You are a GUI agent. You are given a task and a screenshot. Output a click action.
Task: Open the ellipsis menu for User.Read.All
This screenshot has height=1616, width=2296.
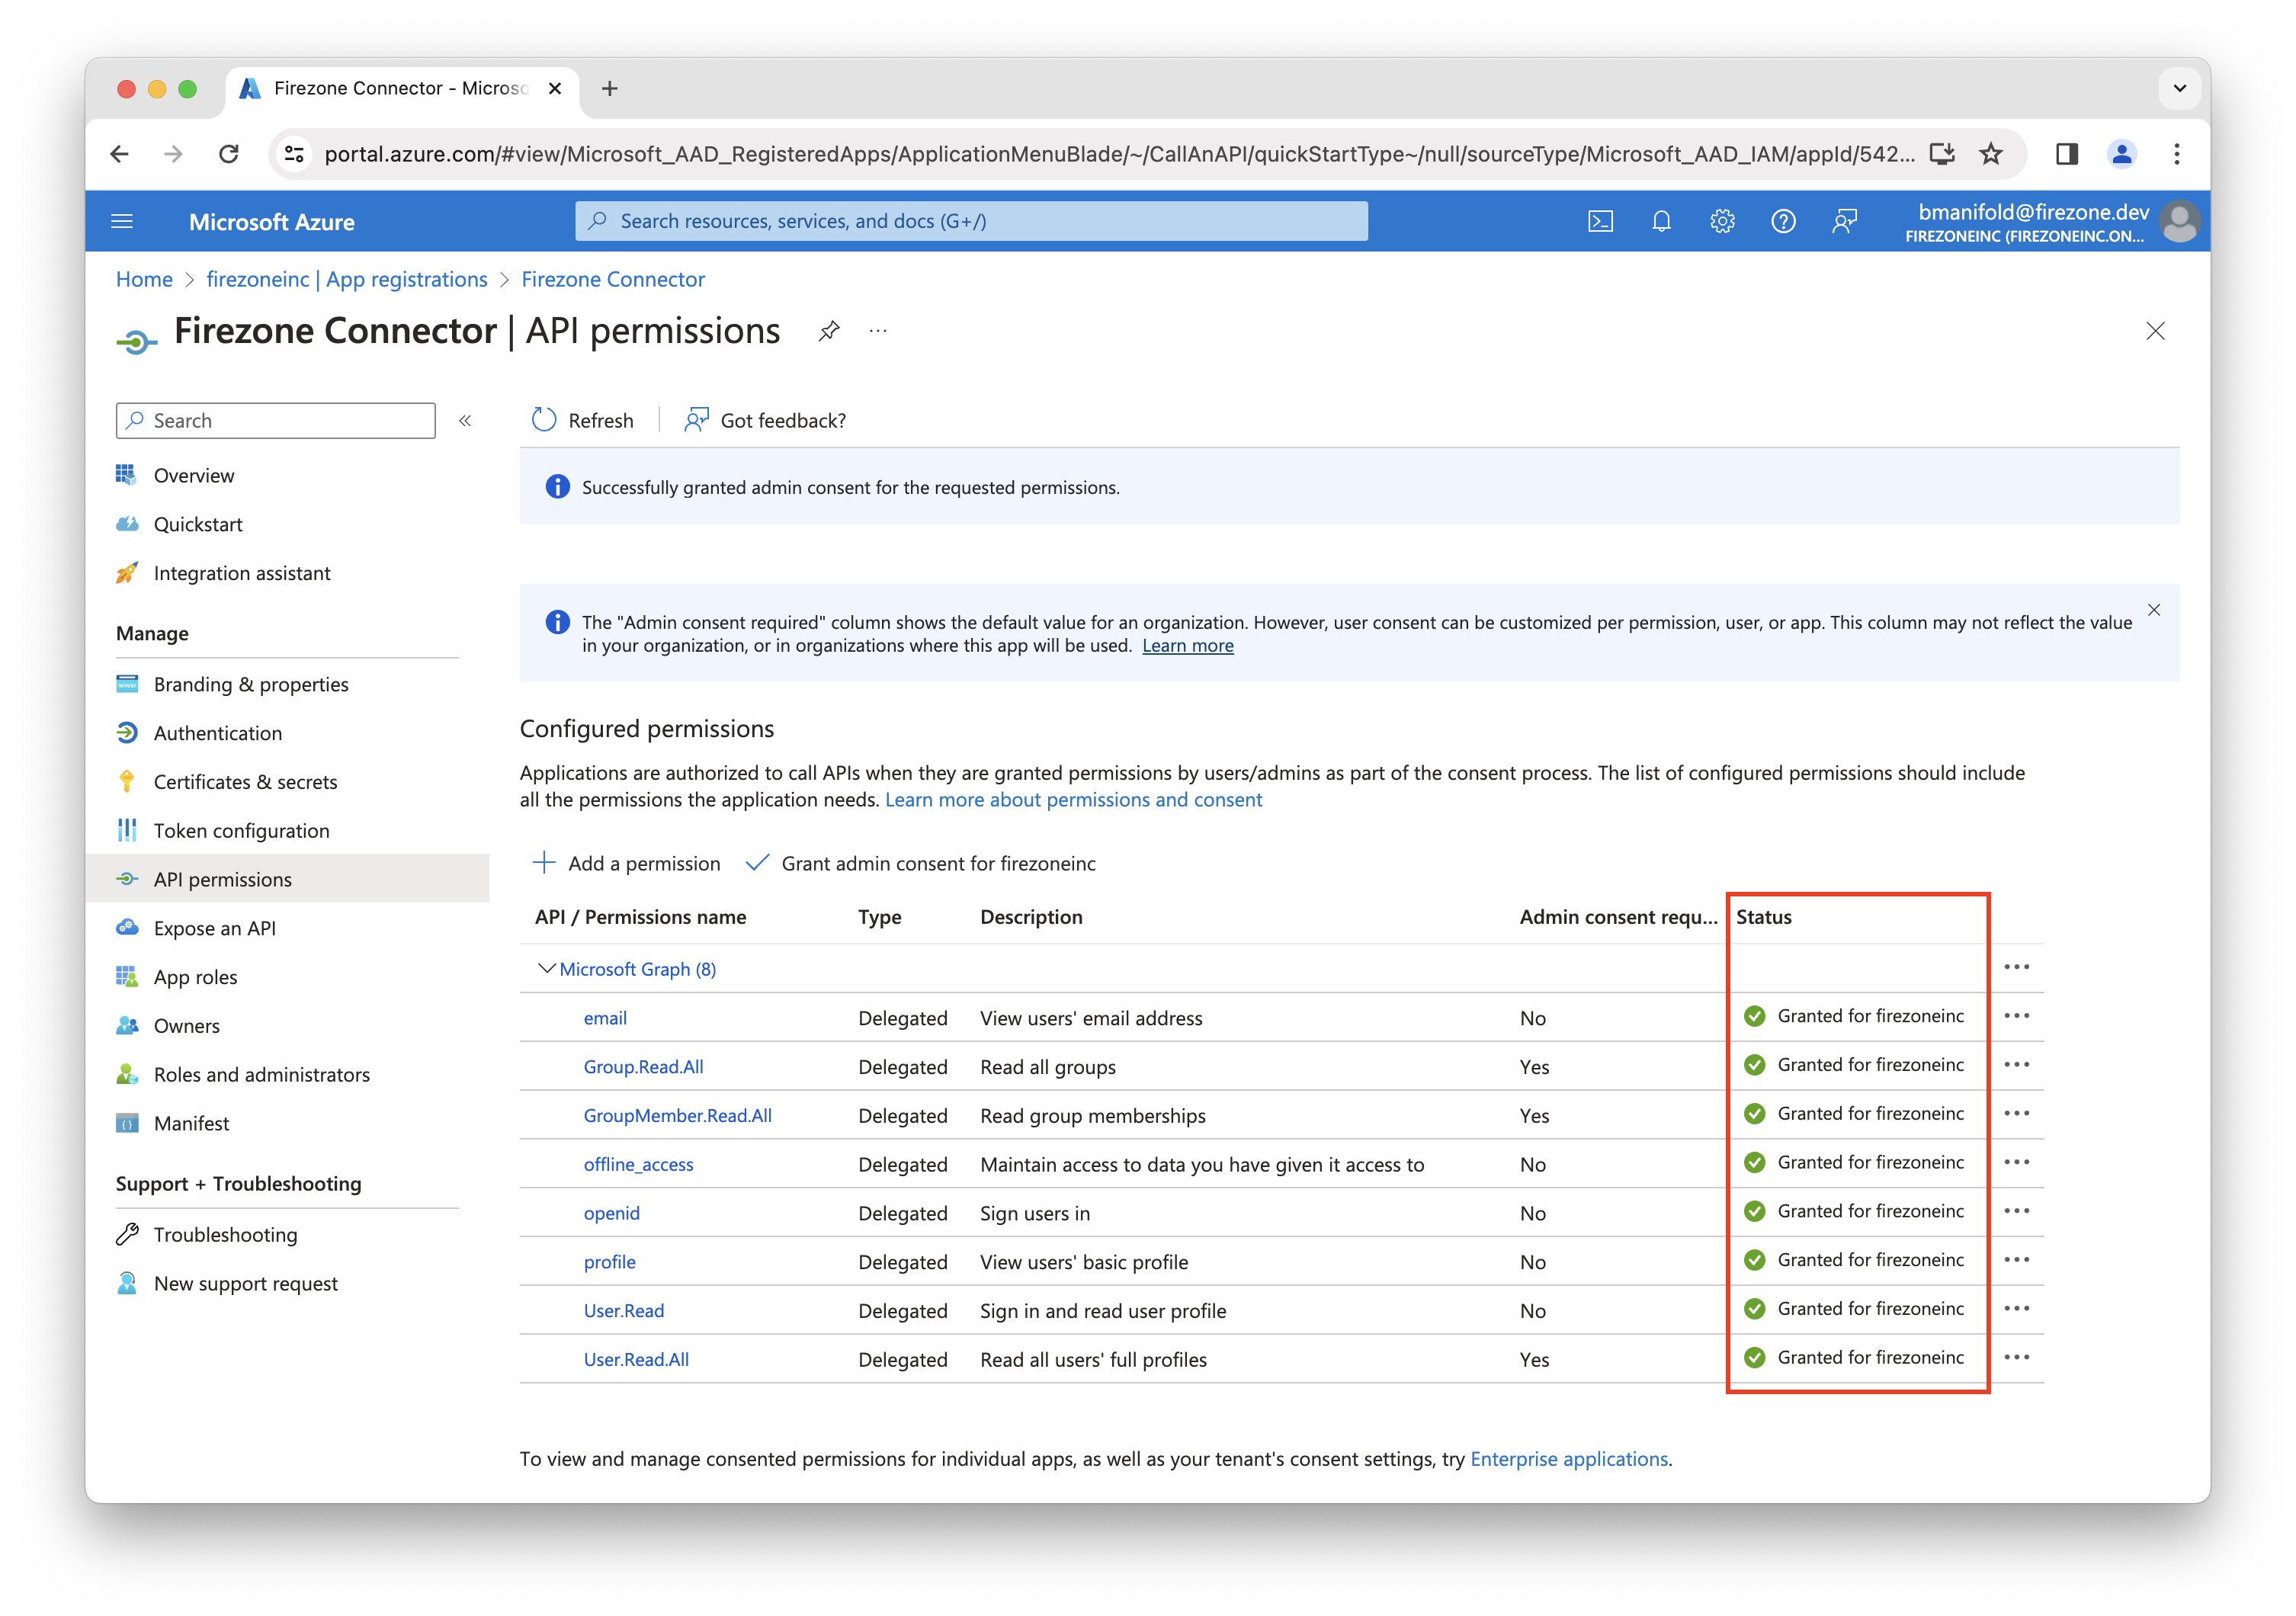[x=2018, y=1357]
